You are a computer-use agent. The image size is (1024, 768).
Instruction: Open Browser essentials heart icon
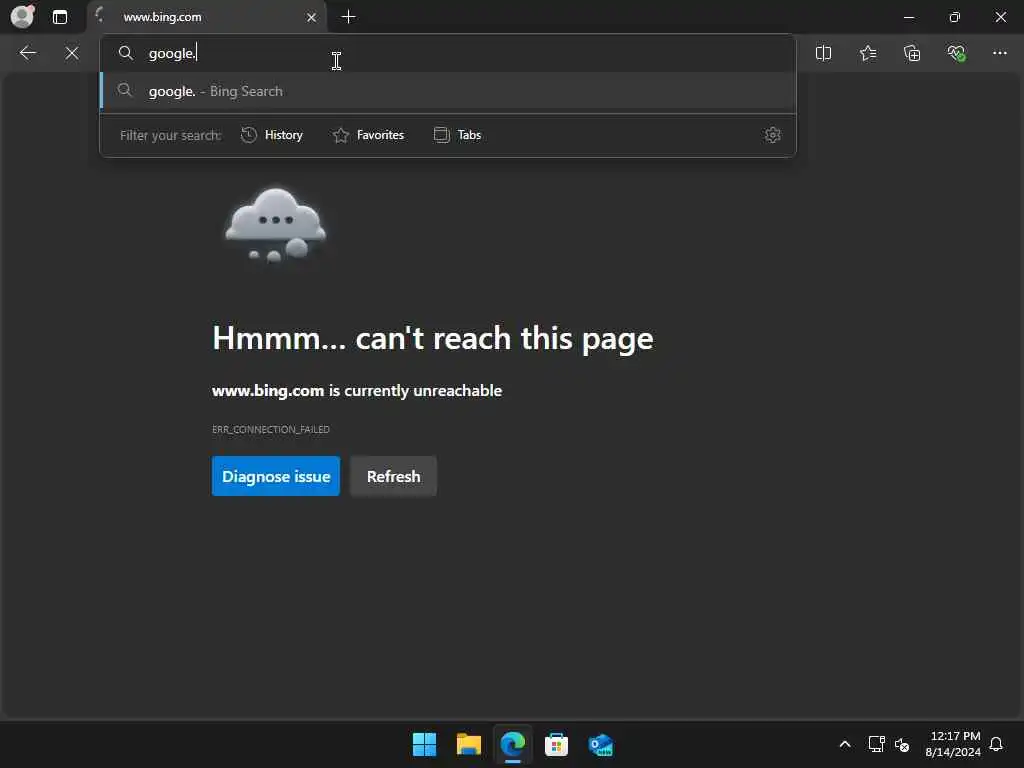coord(956,53)
